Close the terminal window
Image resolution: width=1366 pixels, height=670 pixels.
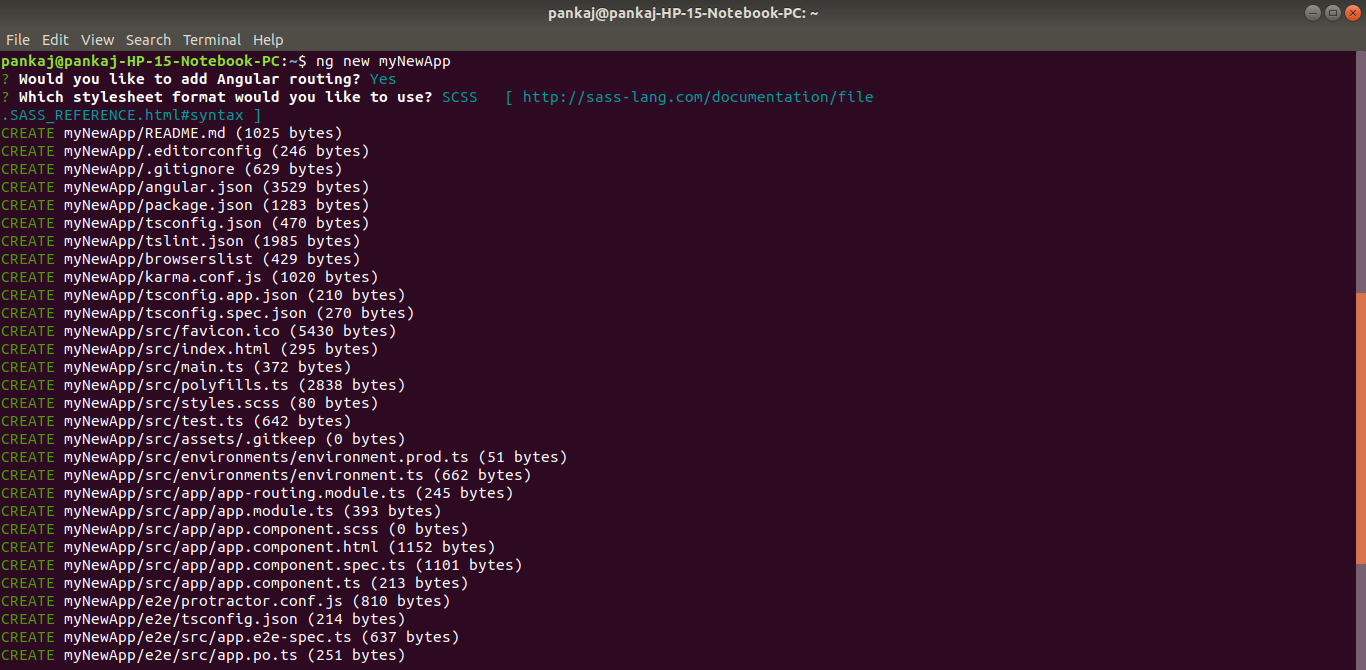(x=1351, y=13)
